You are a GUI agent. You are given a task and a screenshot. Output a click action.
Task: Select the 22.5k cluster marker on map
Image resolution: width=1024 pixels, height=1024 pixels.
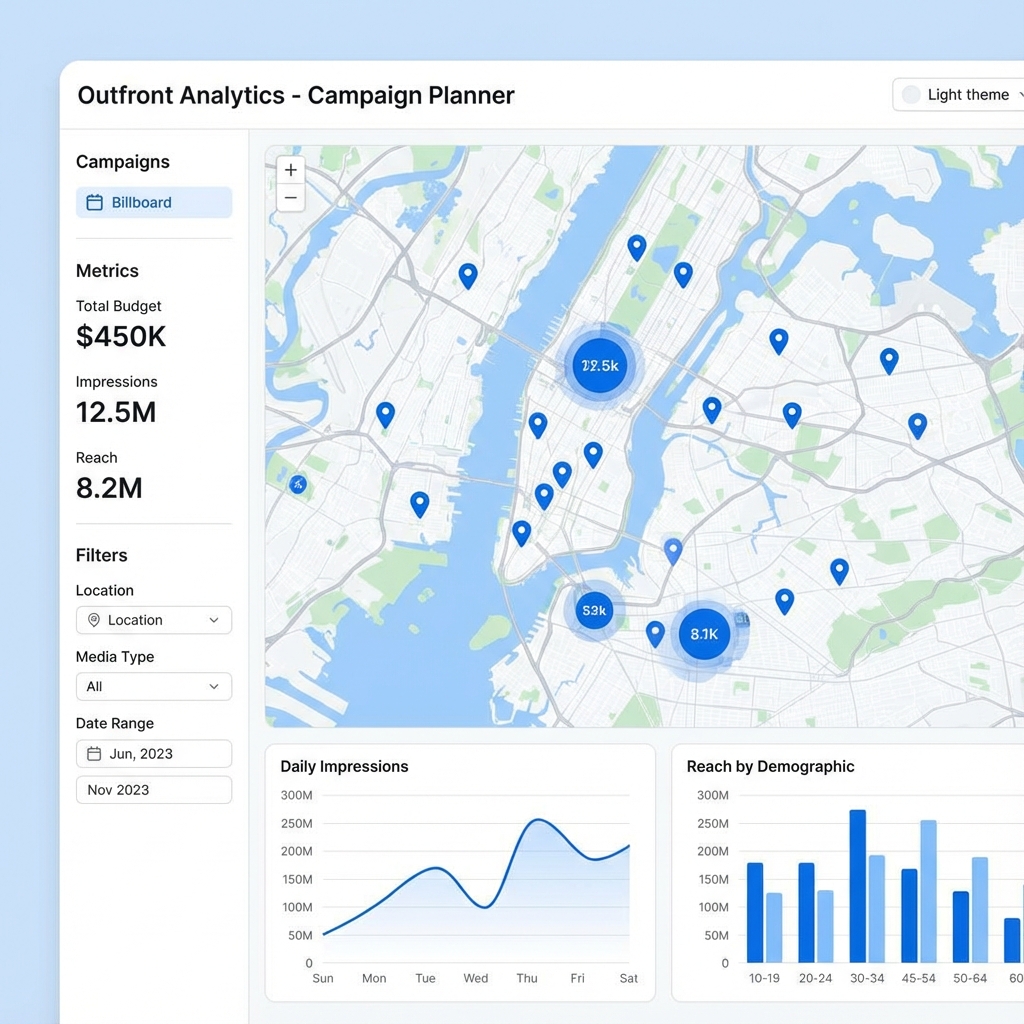pyautogui.click(x=600, y=366)
